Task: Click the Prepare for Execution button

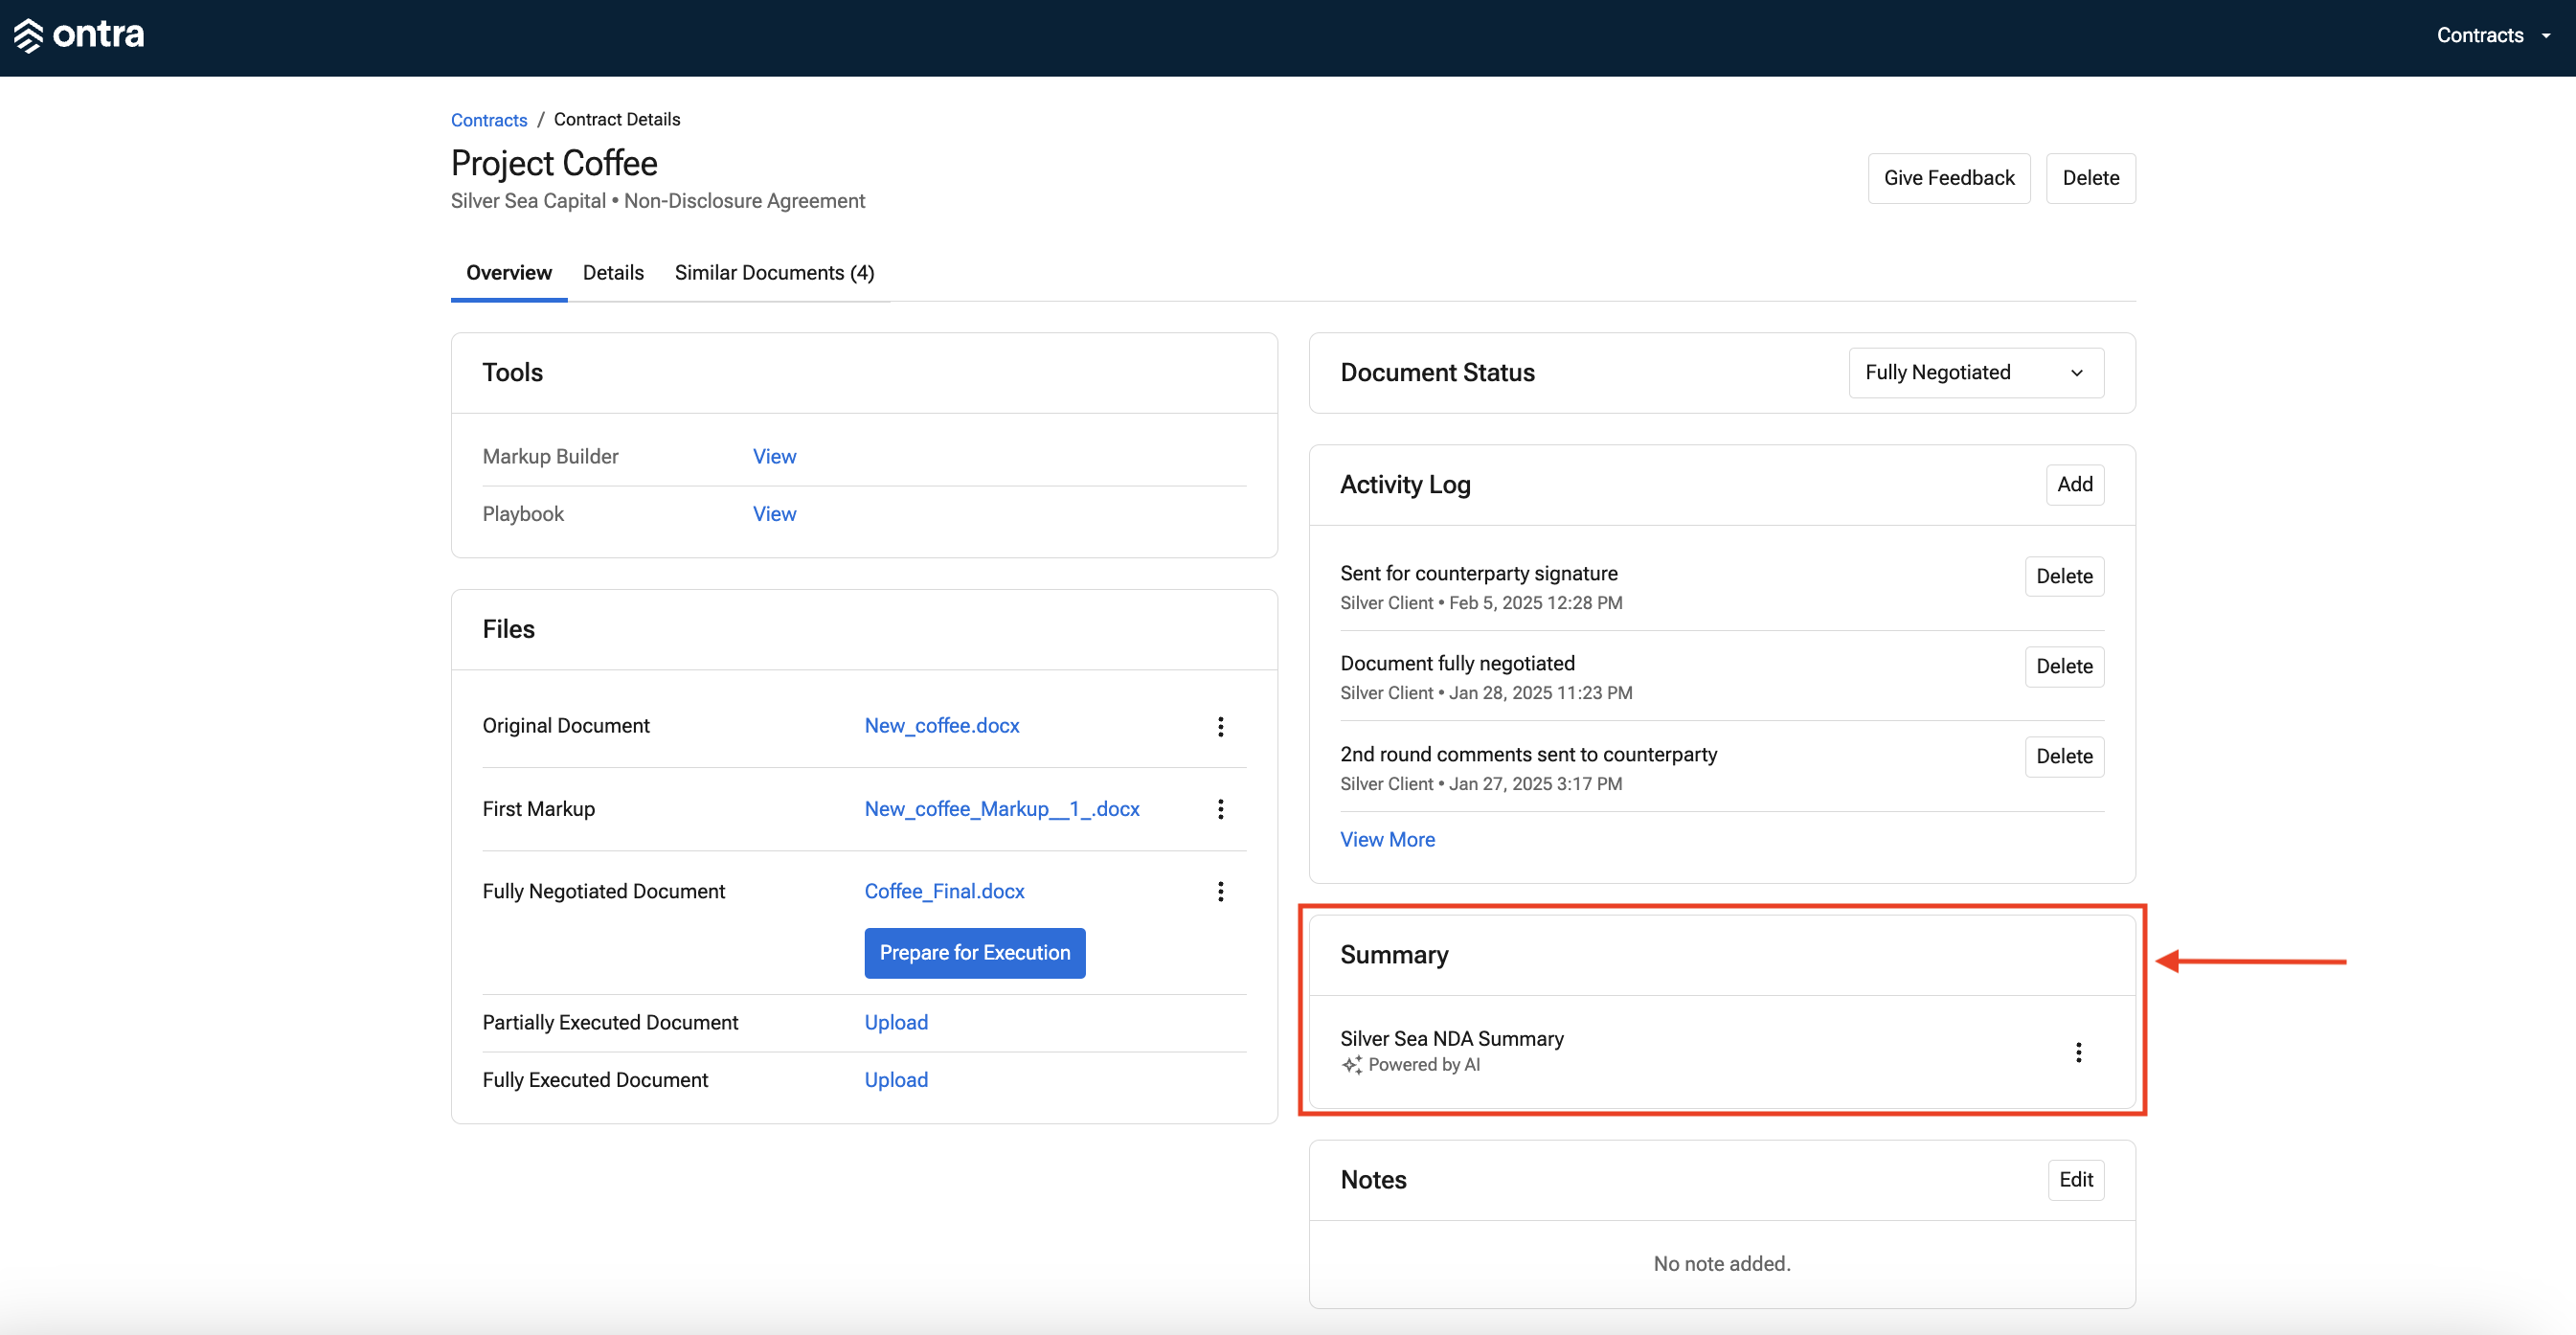Action: coord(974,953)
